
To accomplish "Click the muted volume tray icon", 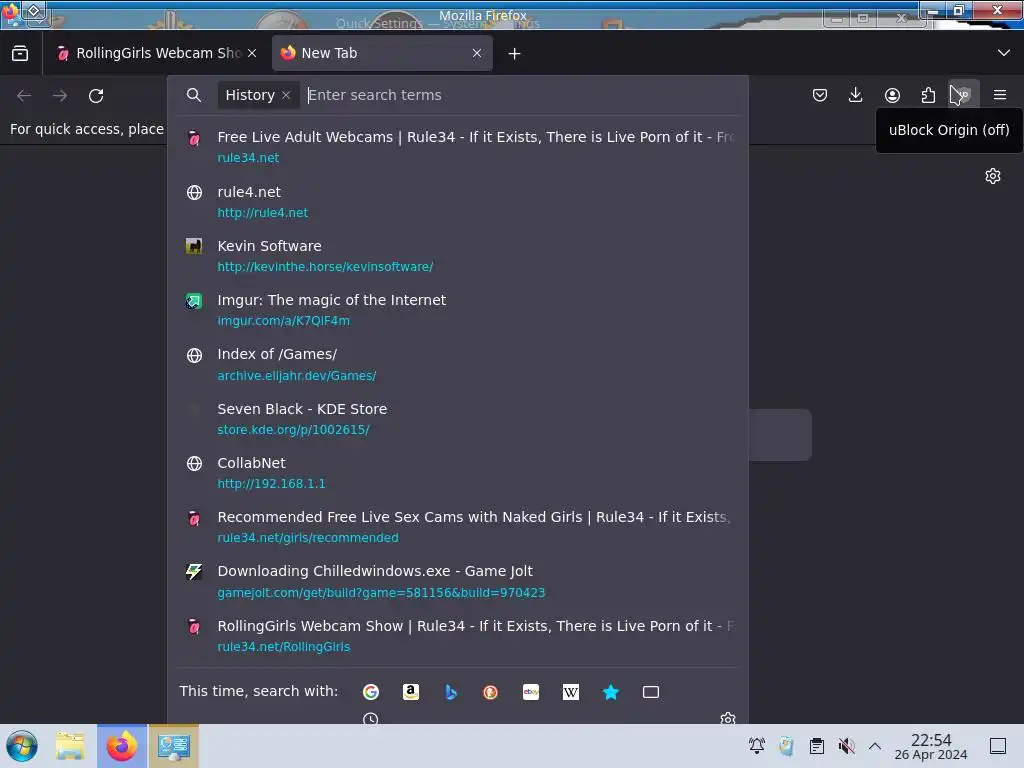I will point(846,746).
